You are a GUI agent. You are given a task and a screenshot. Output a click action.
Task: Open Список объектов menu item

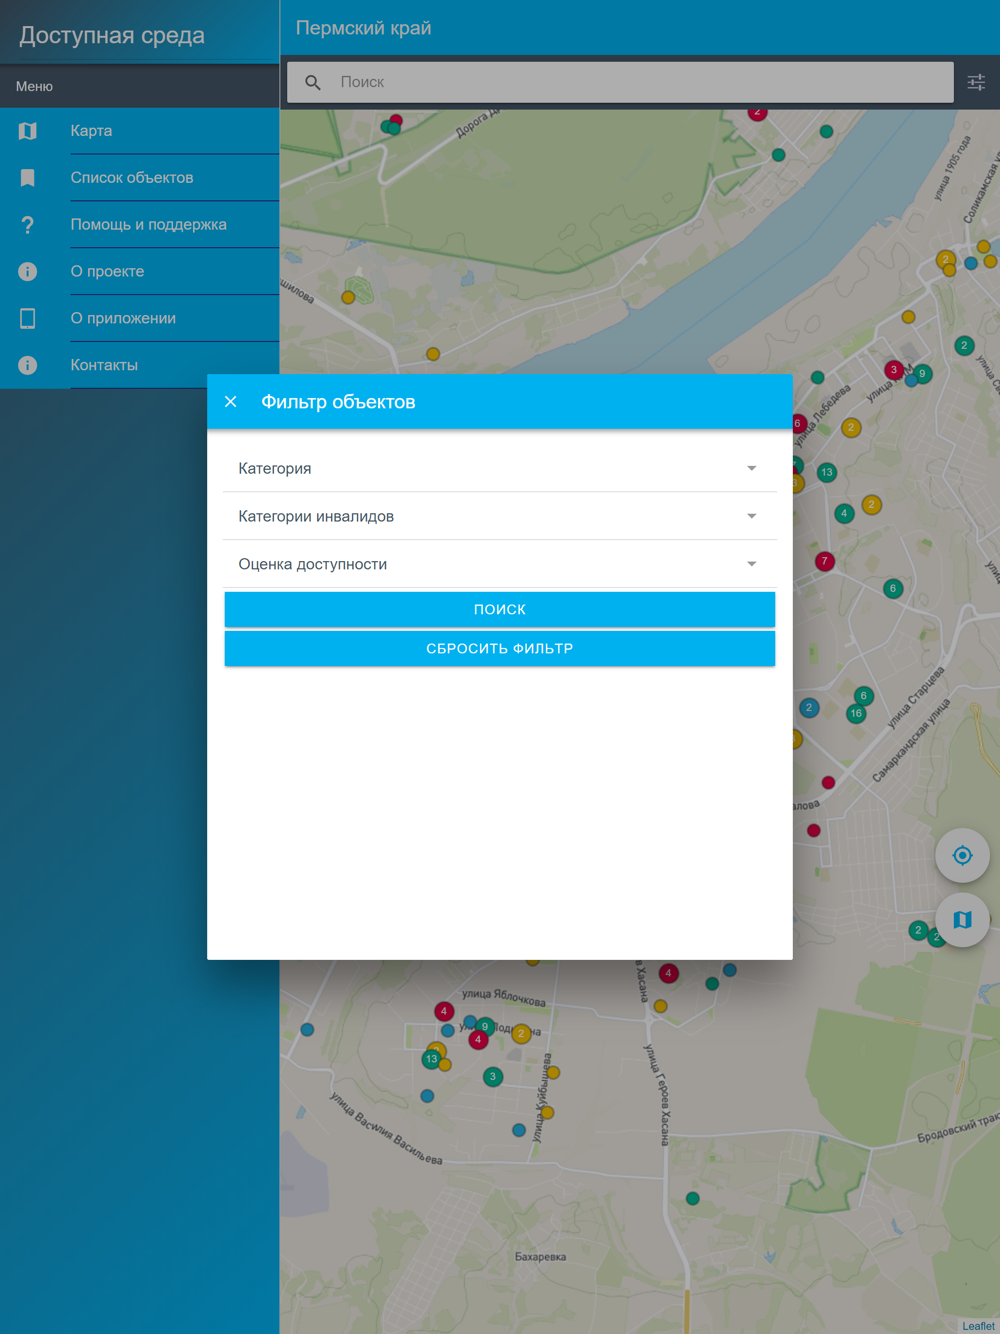pos(140,178)
